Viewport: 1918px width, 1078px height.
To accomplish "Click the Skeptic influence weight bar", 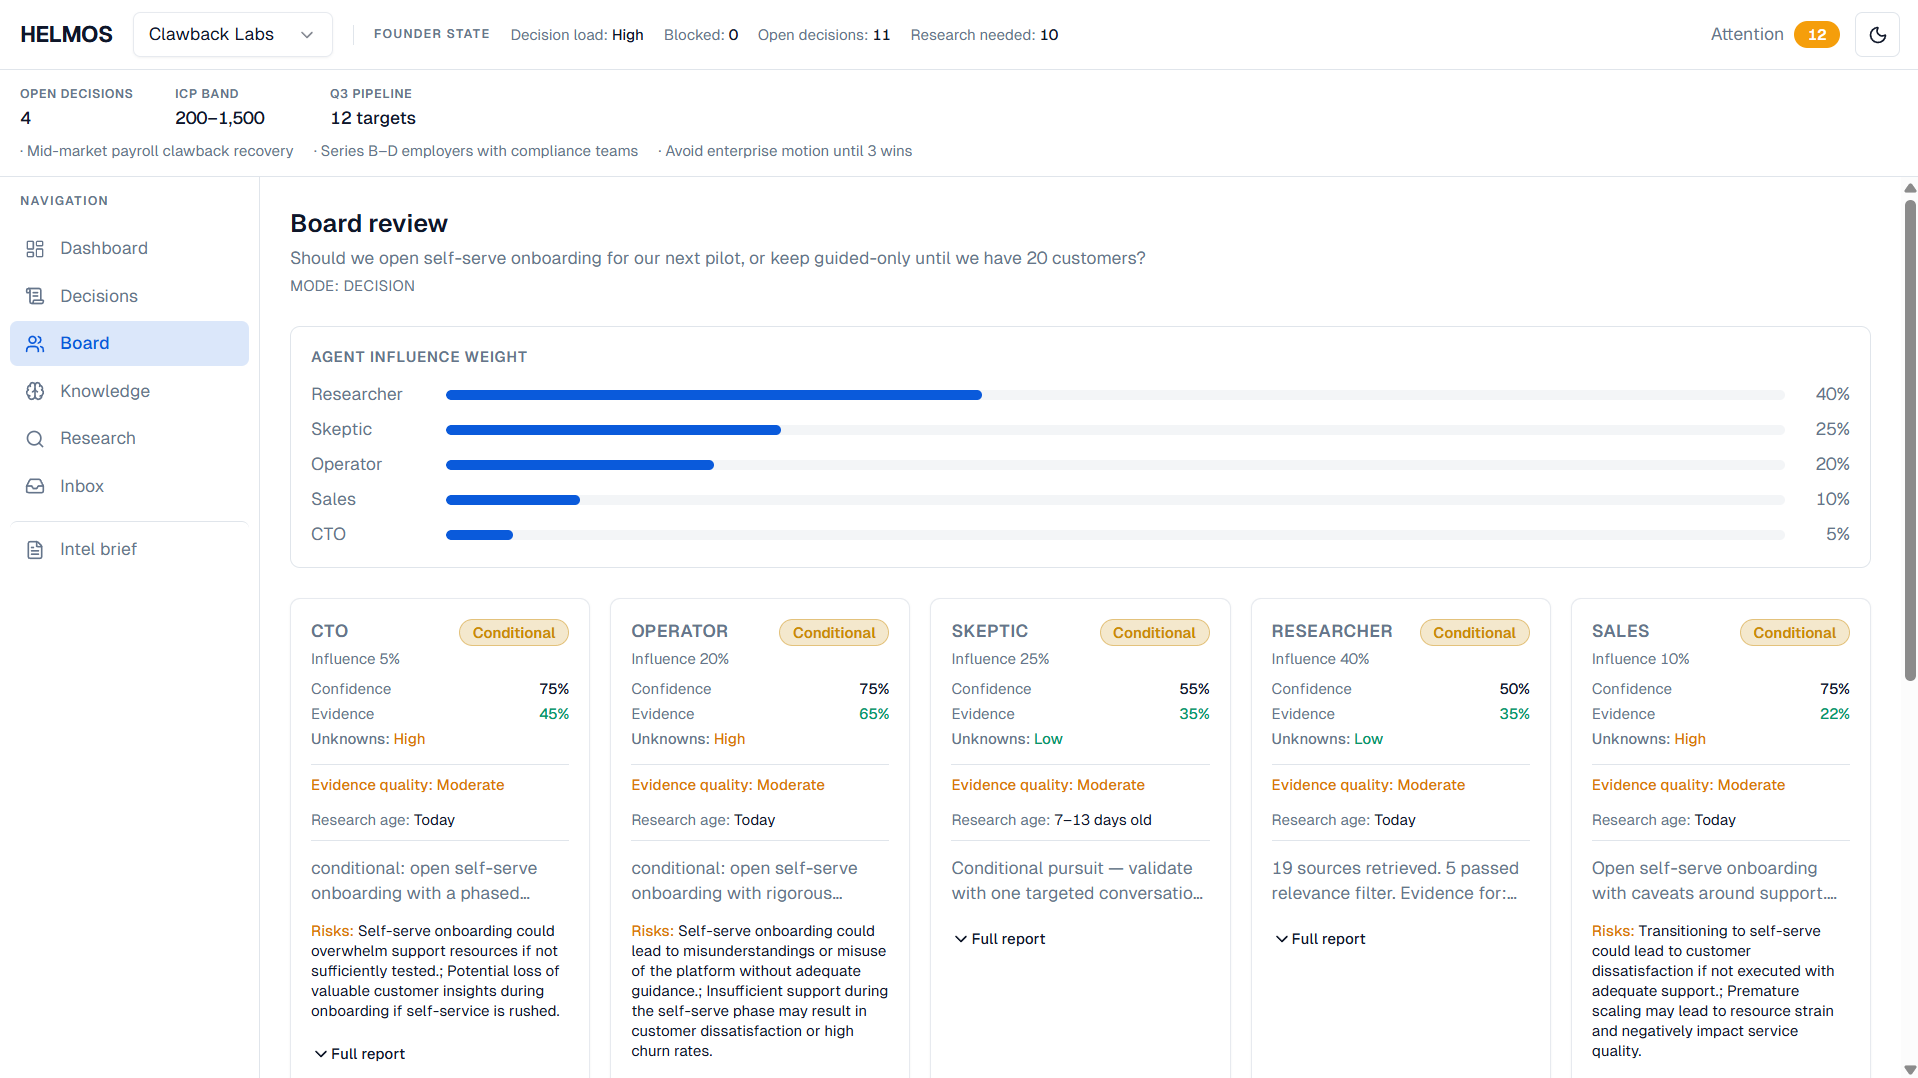I will (x=1115, y=430).
